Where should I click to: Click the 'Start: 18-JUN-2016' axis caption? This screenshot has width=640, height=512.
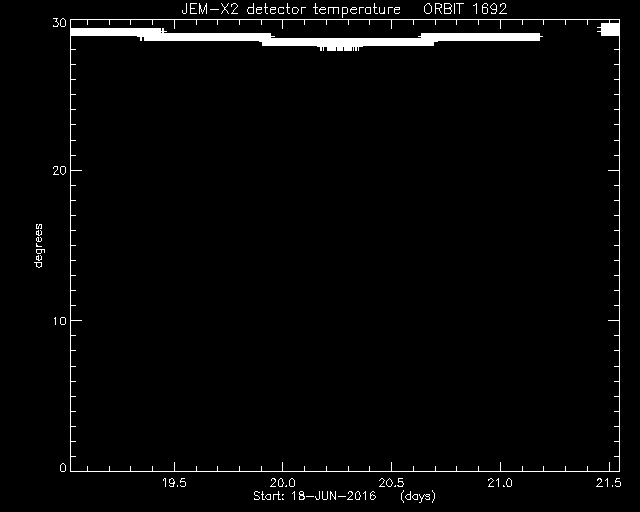pos(315,496)
